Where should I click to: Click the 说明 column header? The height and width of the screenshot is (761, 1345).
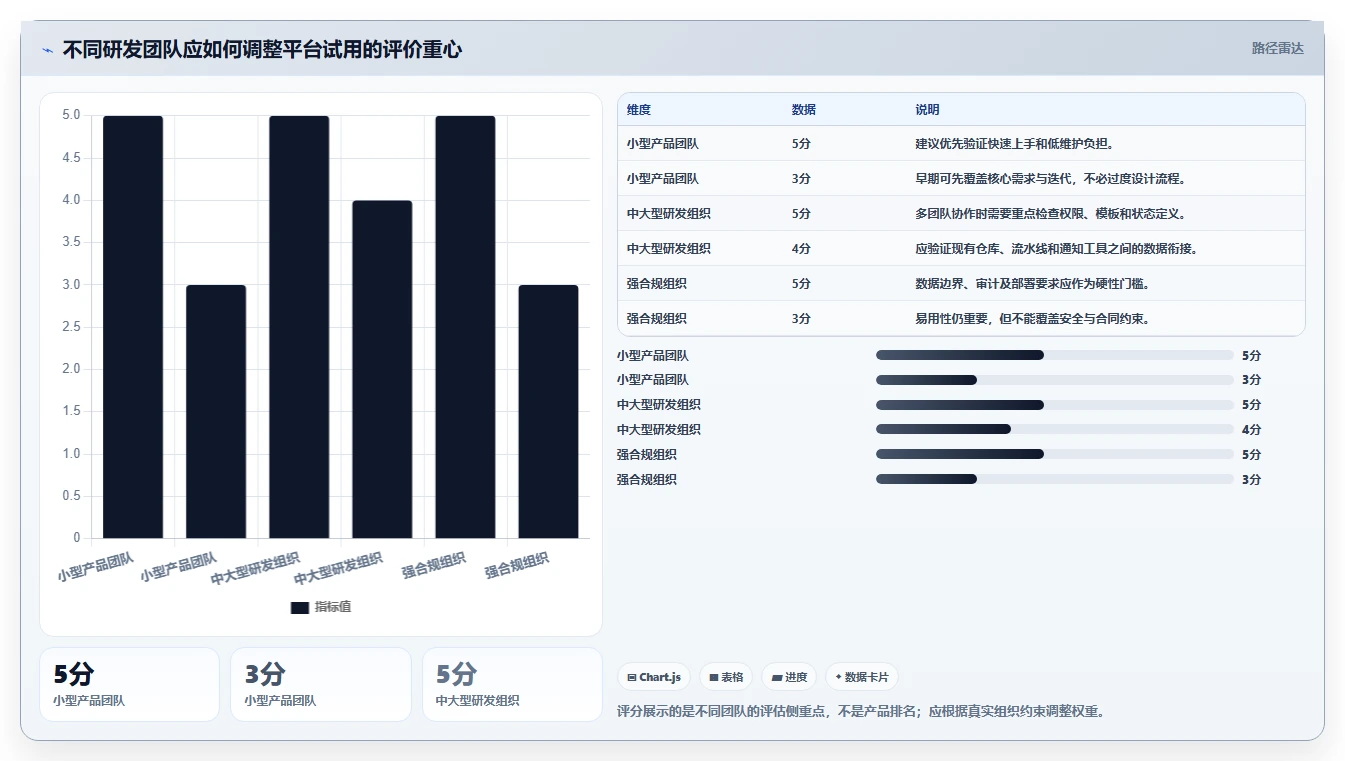click(927, 110)
